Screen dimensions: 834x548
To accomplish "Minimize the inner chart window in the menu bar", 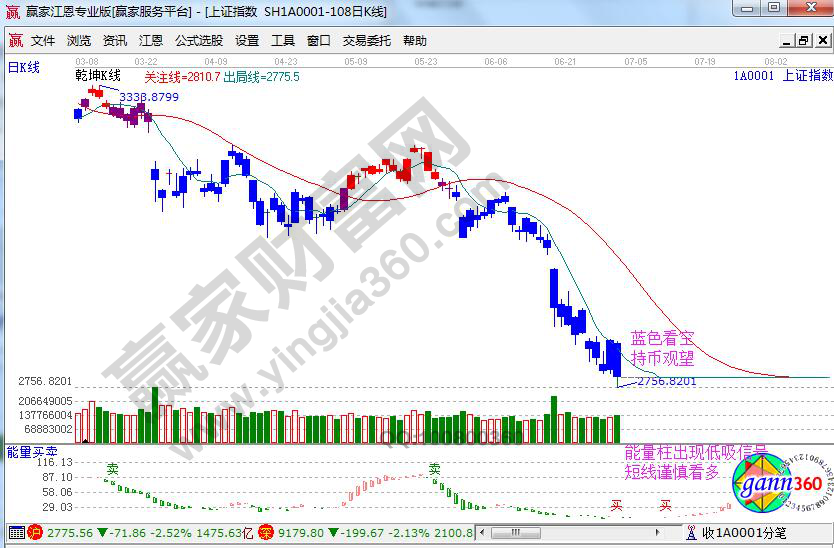I will point(786,41).
